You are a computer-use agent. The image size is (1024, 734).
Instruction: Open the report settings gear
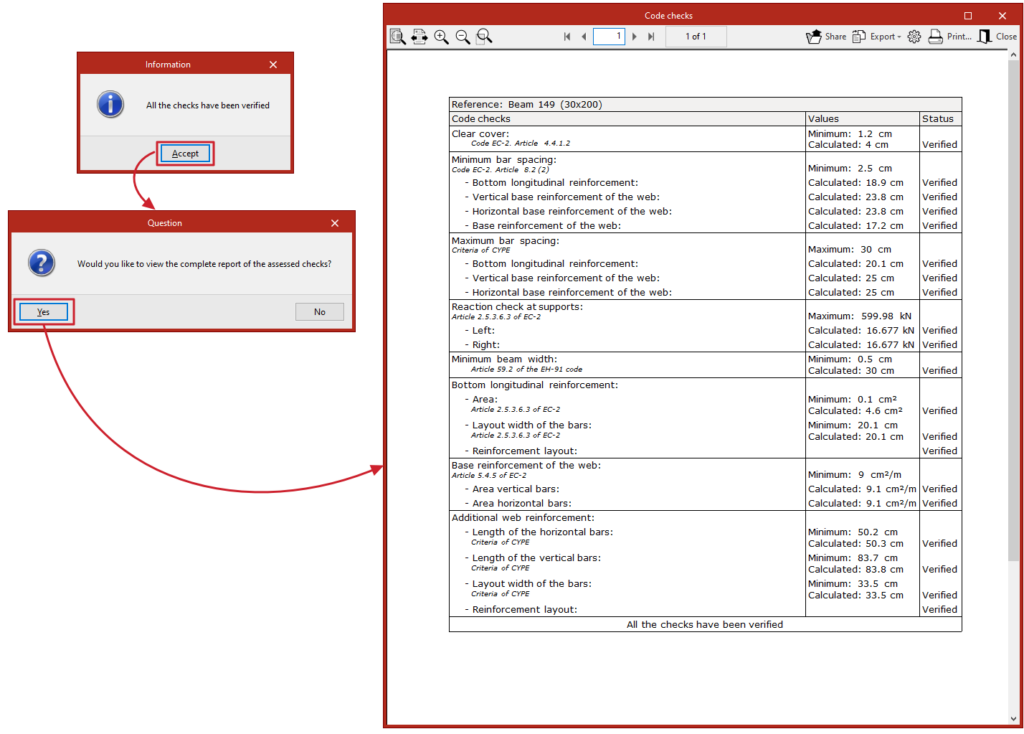click(914, 37)
